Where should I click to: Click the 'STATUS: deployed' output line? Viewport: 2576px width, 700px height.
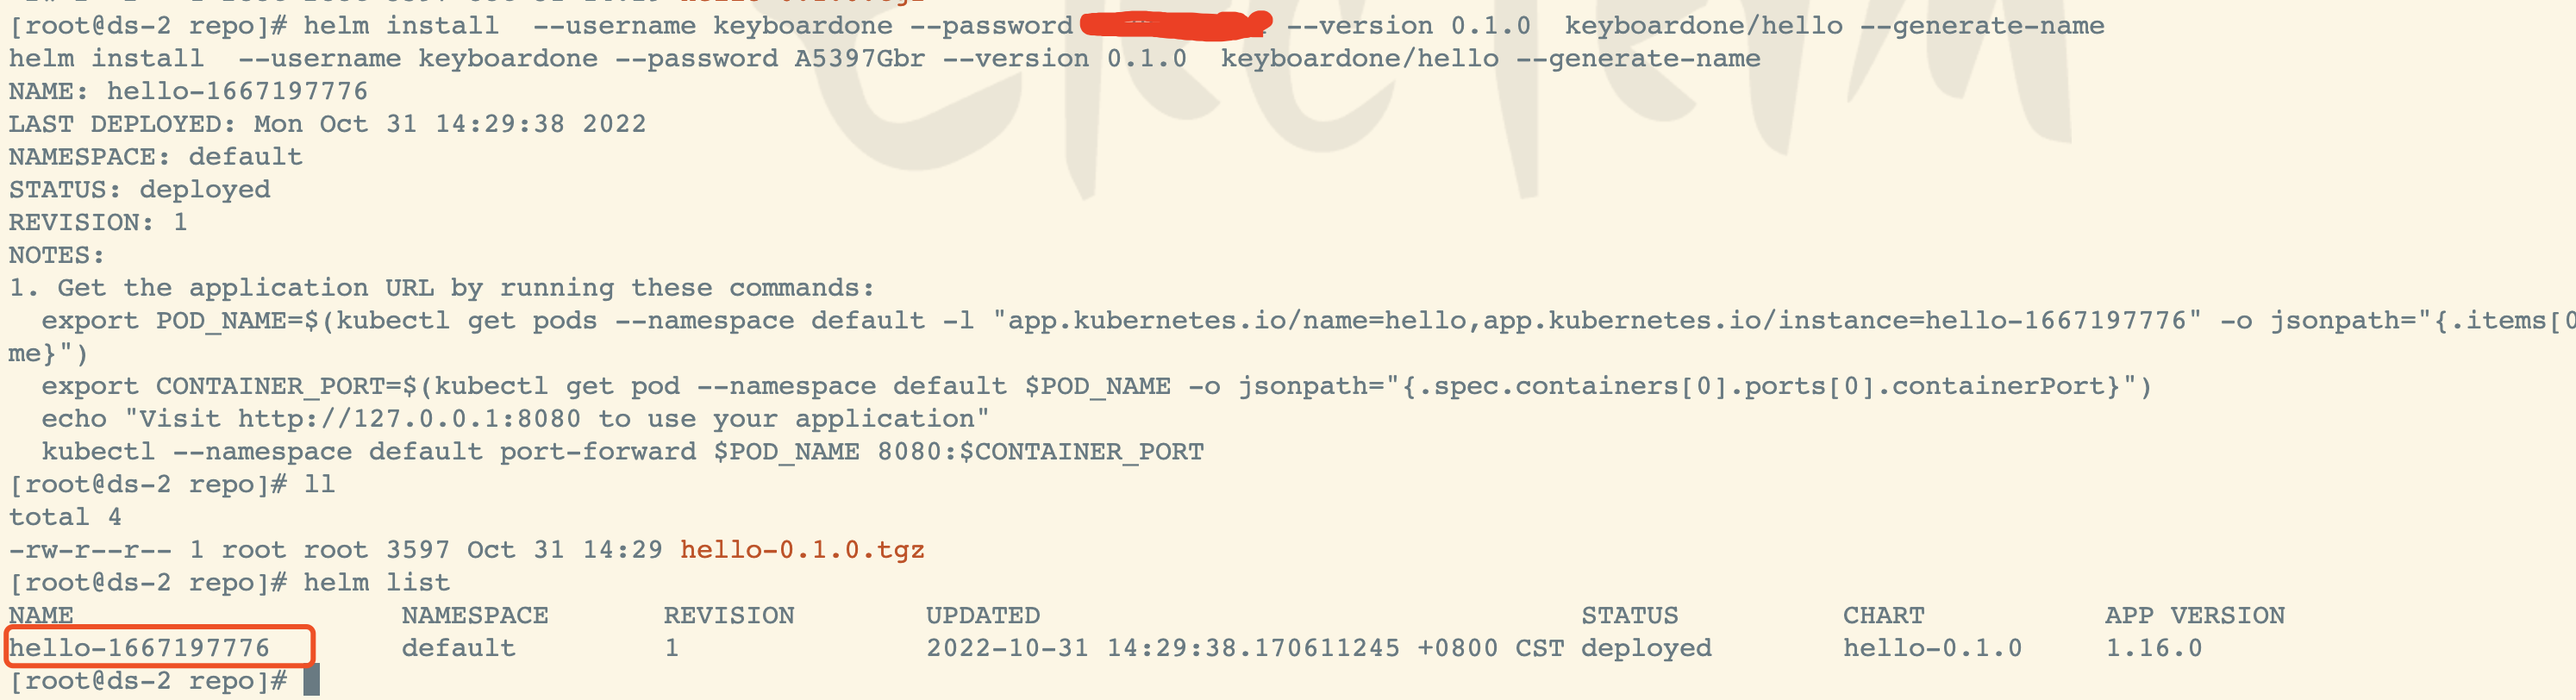point(140,190)
